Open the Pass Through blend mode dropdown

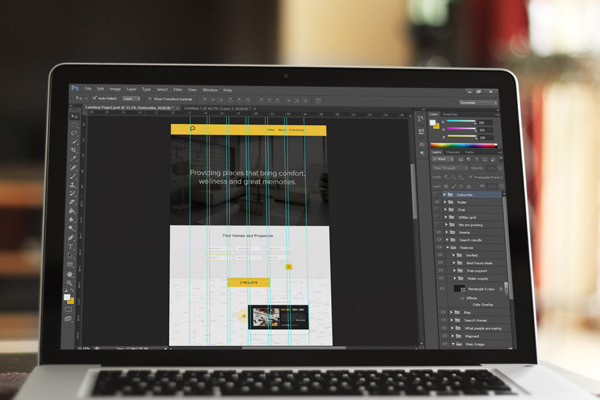click(x=450, y=168)
